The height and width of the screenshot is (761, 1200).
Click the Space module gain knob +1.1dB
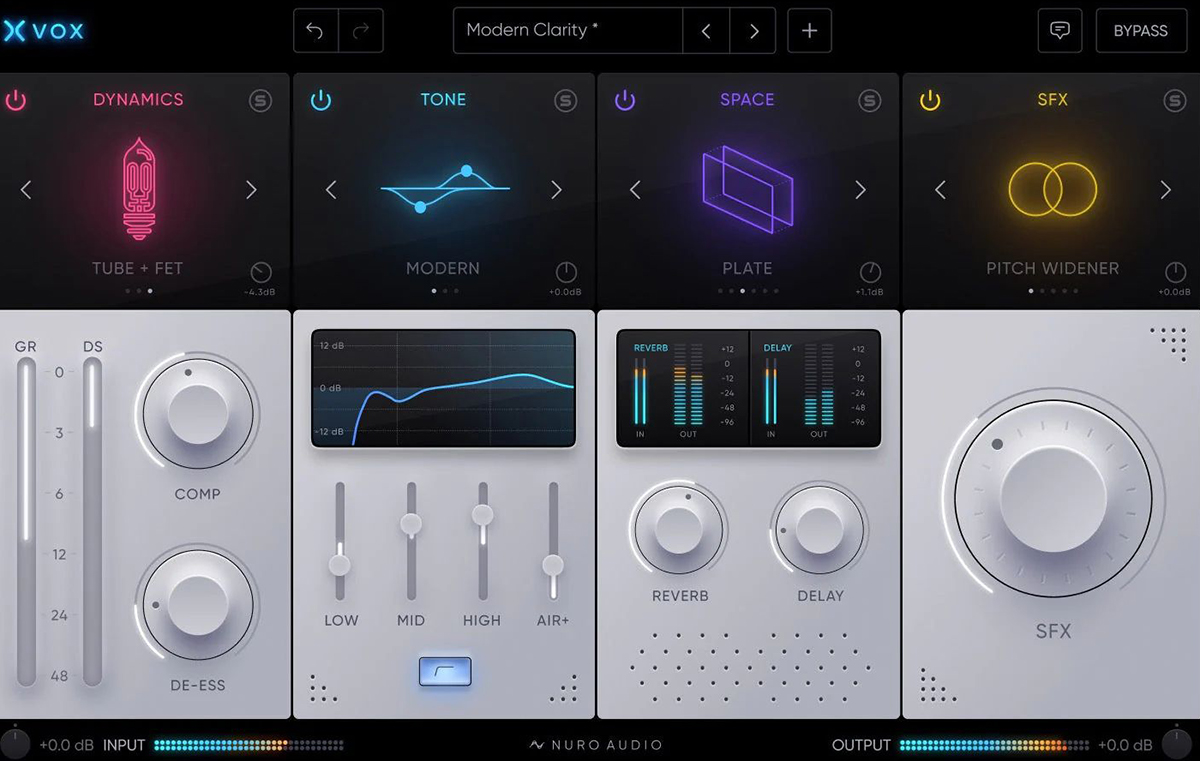870,272
